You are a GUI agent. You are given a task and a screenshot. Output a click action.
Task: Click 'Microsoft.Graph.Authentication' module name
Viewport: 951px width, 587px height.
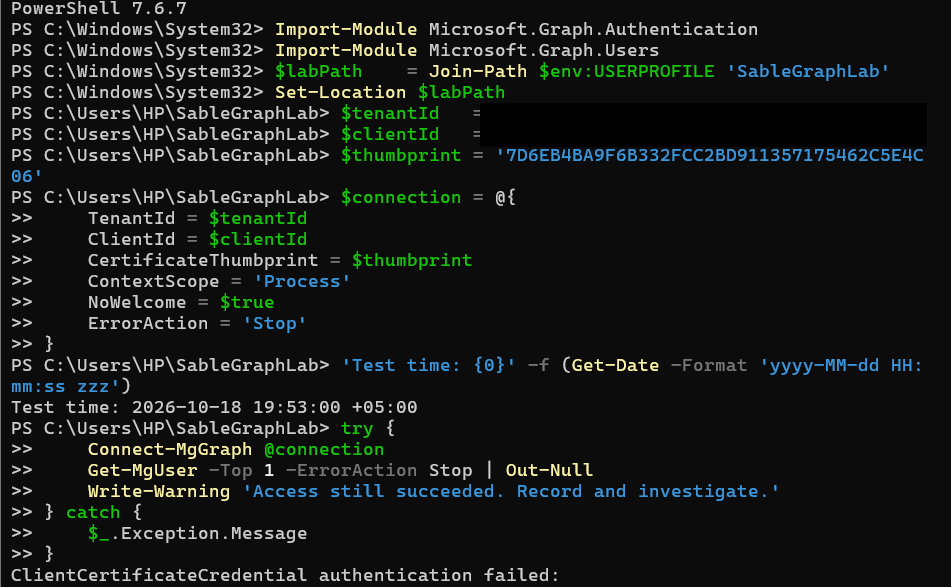point(593,29)
